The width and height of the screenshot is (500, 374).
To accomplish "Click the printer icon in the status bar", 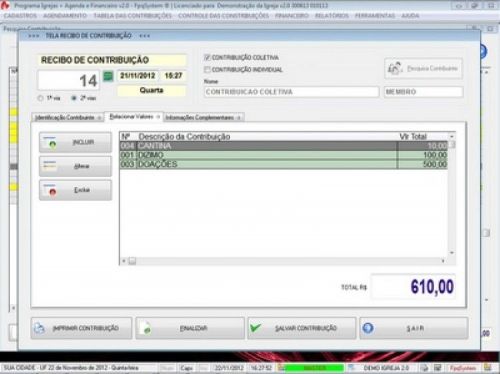I will click(424, 368).
